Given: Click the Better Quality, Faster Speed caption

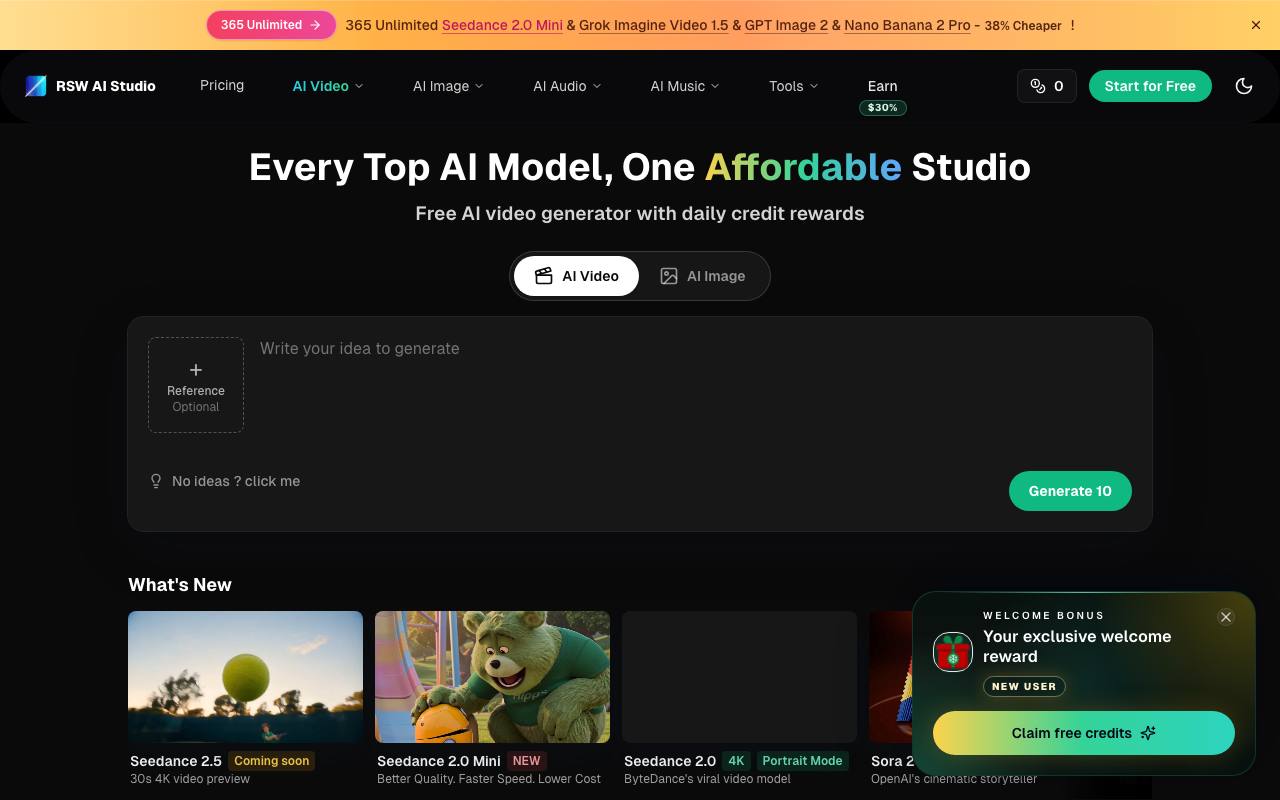Looking at the screenshot, I should [x=489, y=779].
